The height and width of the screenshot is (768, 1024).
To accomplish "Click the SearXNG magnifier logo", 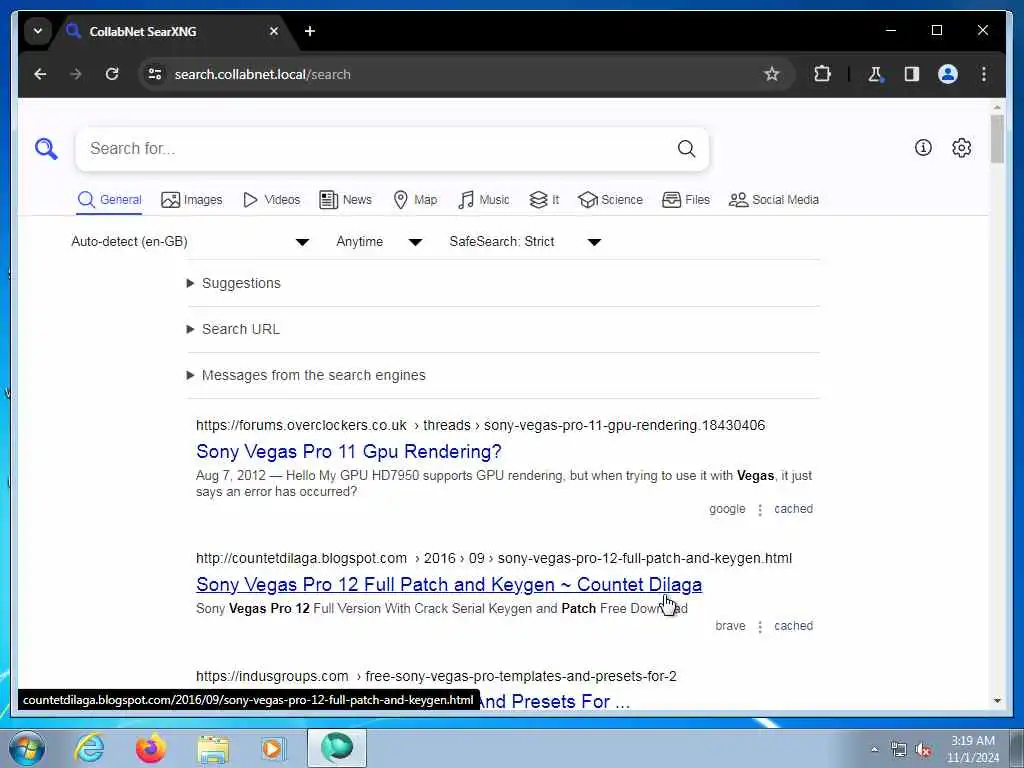I will point(46,149).
